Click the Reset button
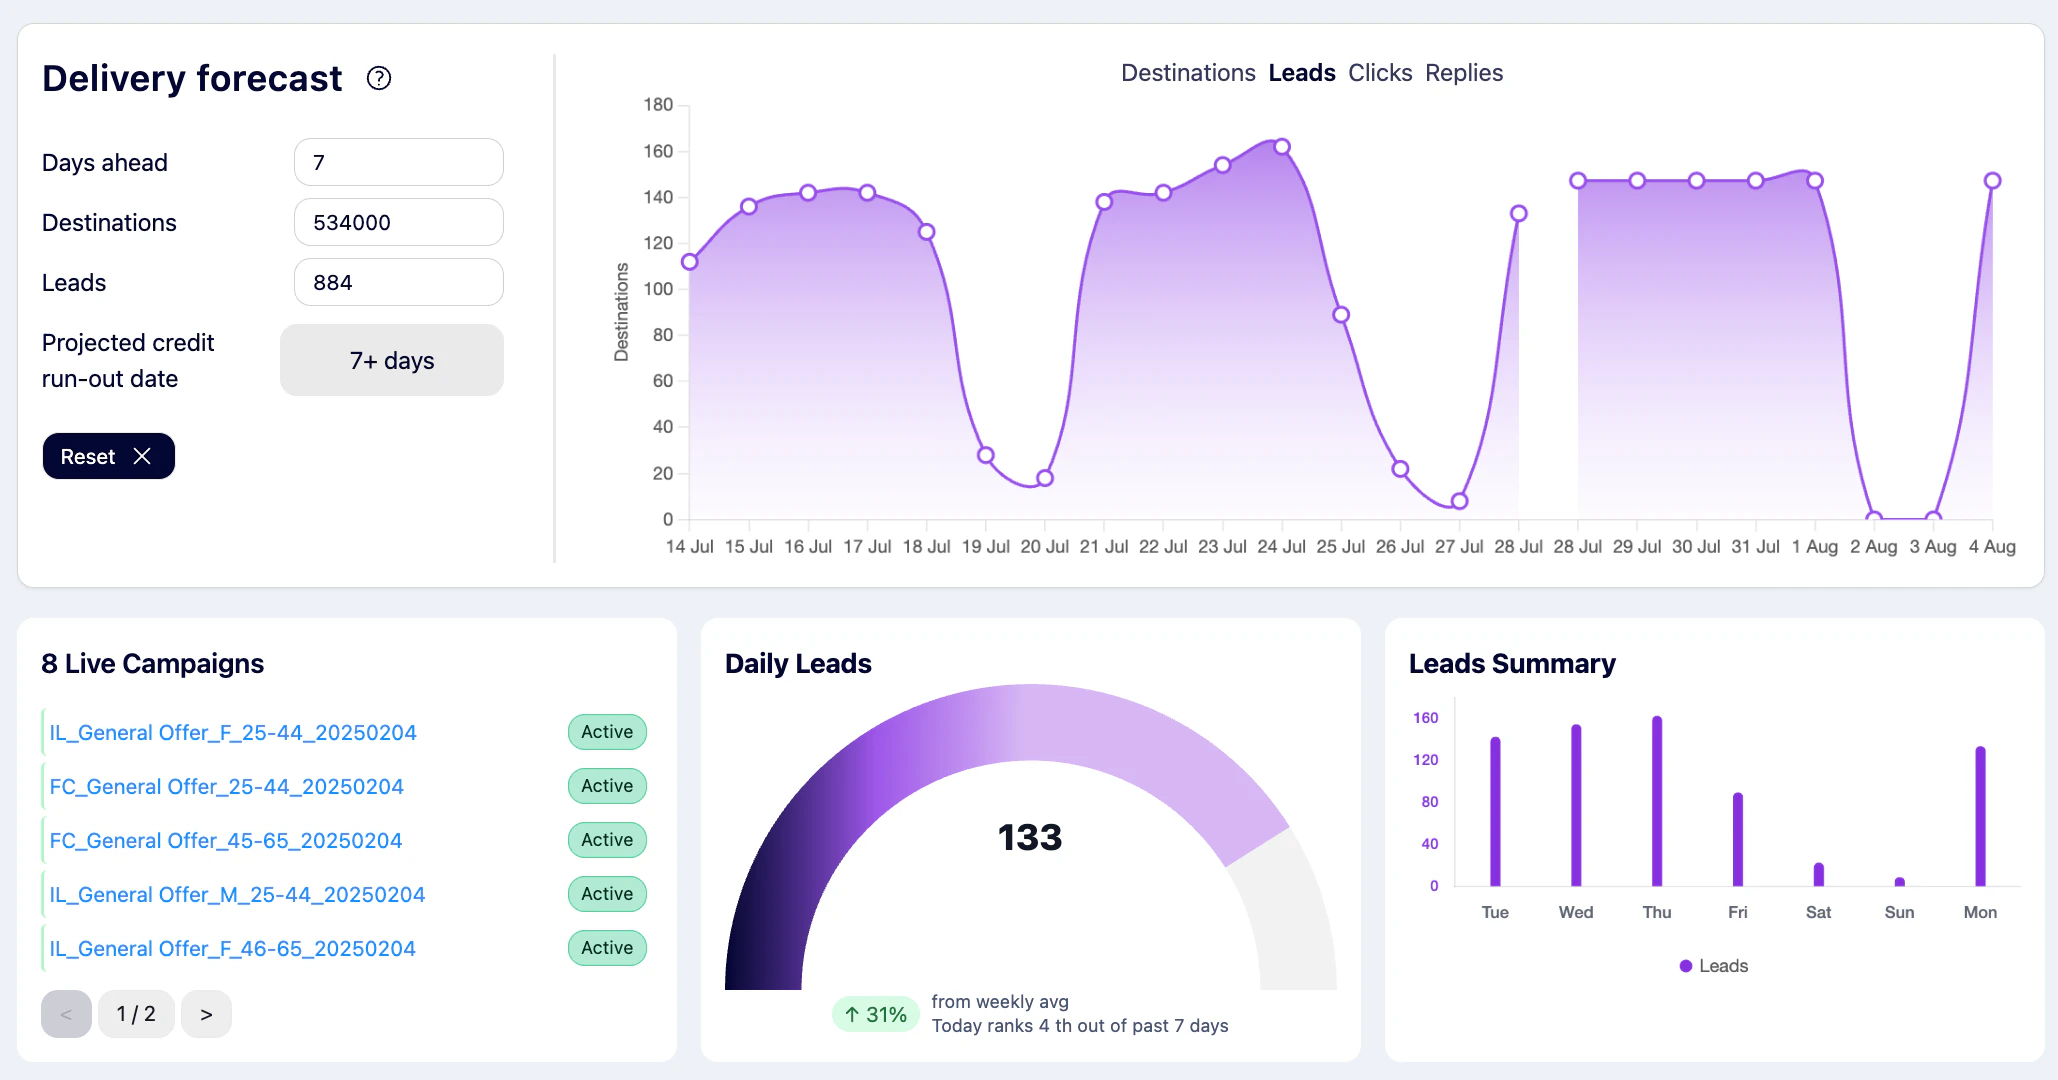 pos(108,456)
